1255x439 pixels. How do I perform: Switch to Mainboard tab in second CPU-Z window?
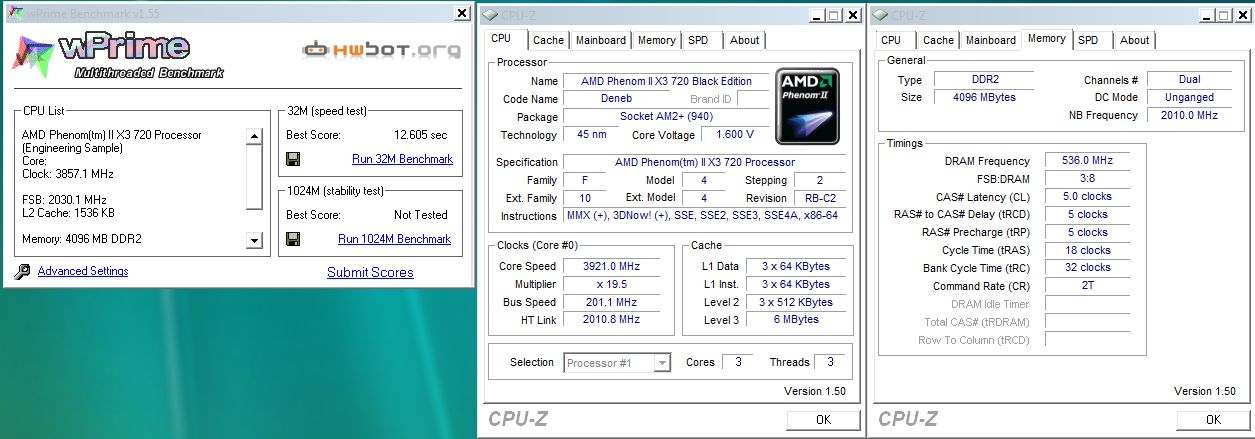[991, 40]
